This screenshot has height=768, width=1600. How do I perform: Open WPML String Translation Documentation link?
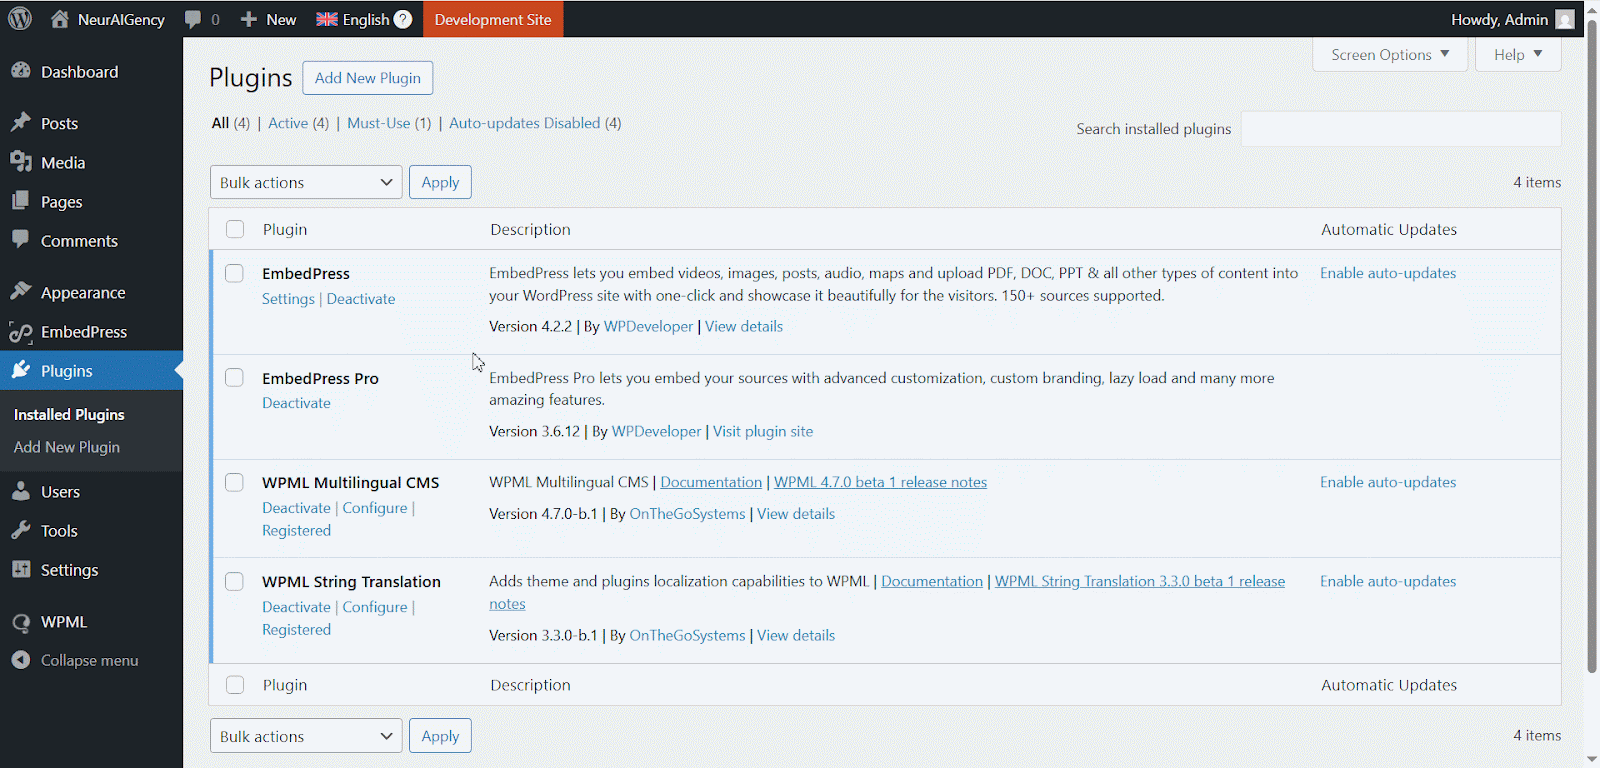(932, 581)
